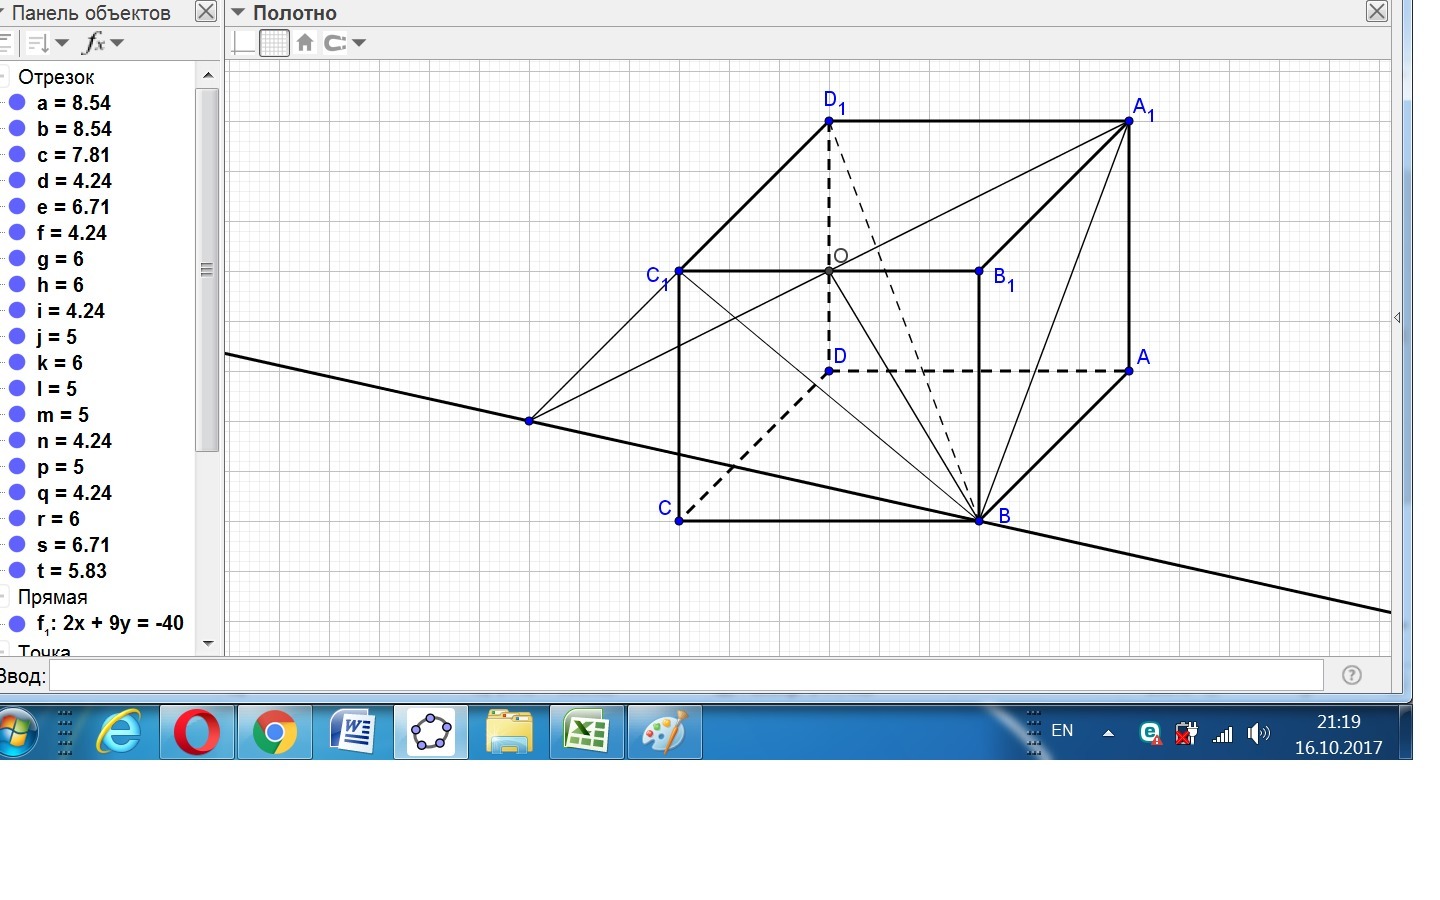Image resolution: width=1440 pixels, height=900 pixels.
Task: Select the unlabeled point on the slanted line
Action: pyautogui.click(x=529, y=421)
